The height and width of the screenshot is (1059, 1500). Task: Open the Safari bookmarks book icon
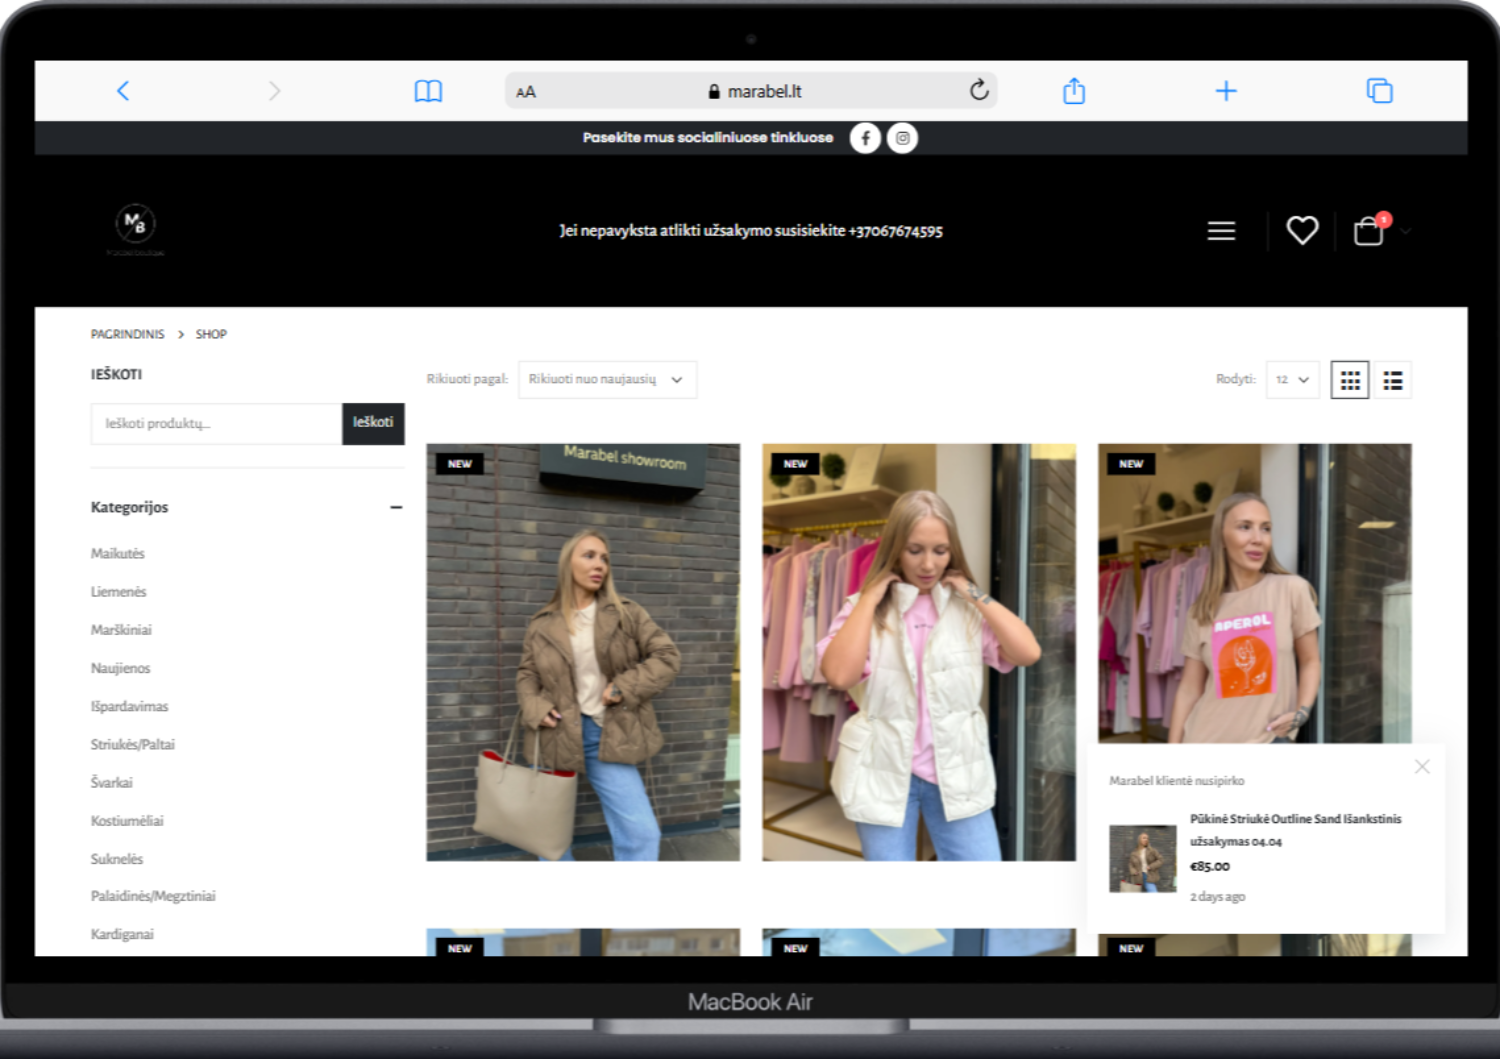[428, 91]
